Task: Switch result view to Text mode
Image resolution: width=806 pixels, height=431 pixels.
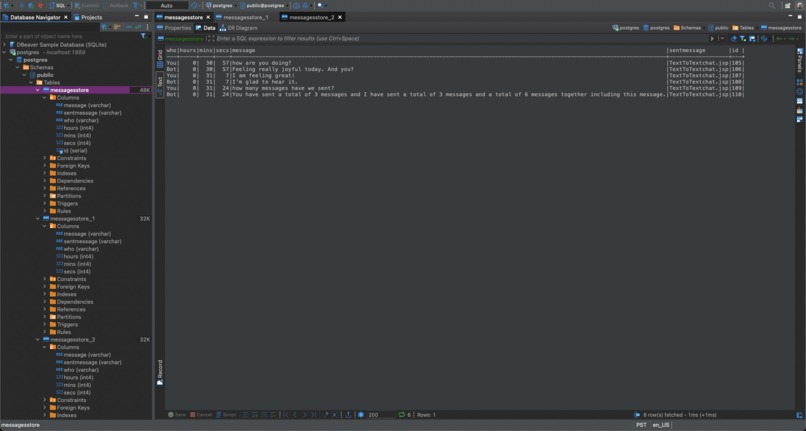Action: (x=160, y=84)
